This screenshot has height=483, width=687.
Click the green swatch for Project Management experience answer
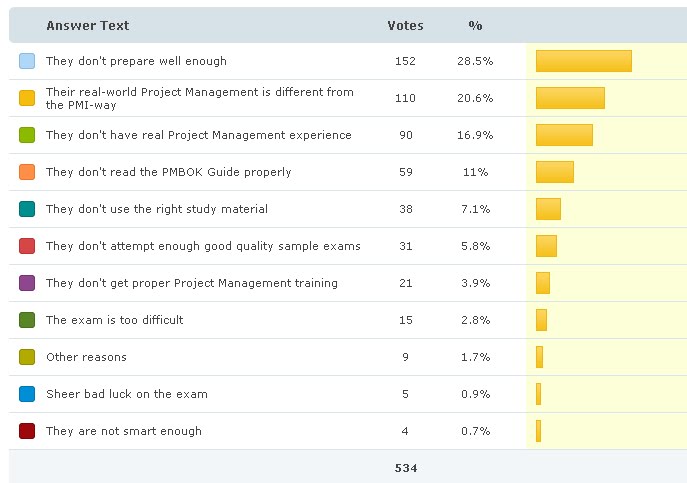click(x=27, y=135)
